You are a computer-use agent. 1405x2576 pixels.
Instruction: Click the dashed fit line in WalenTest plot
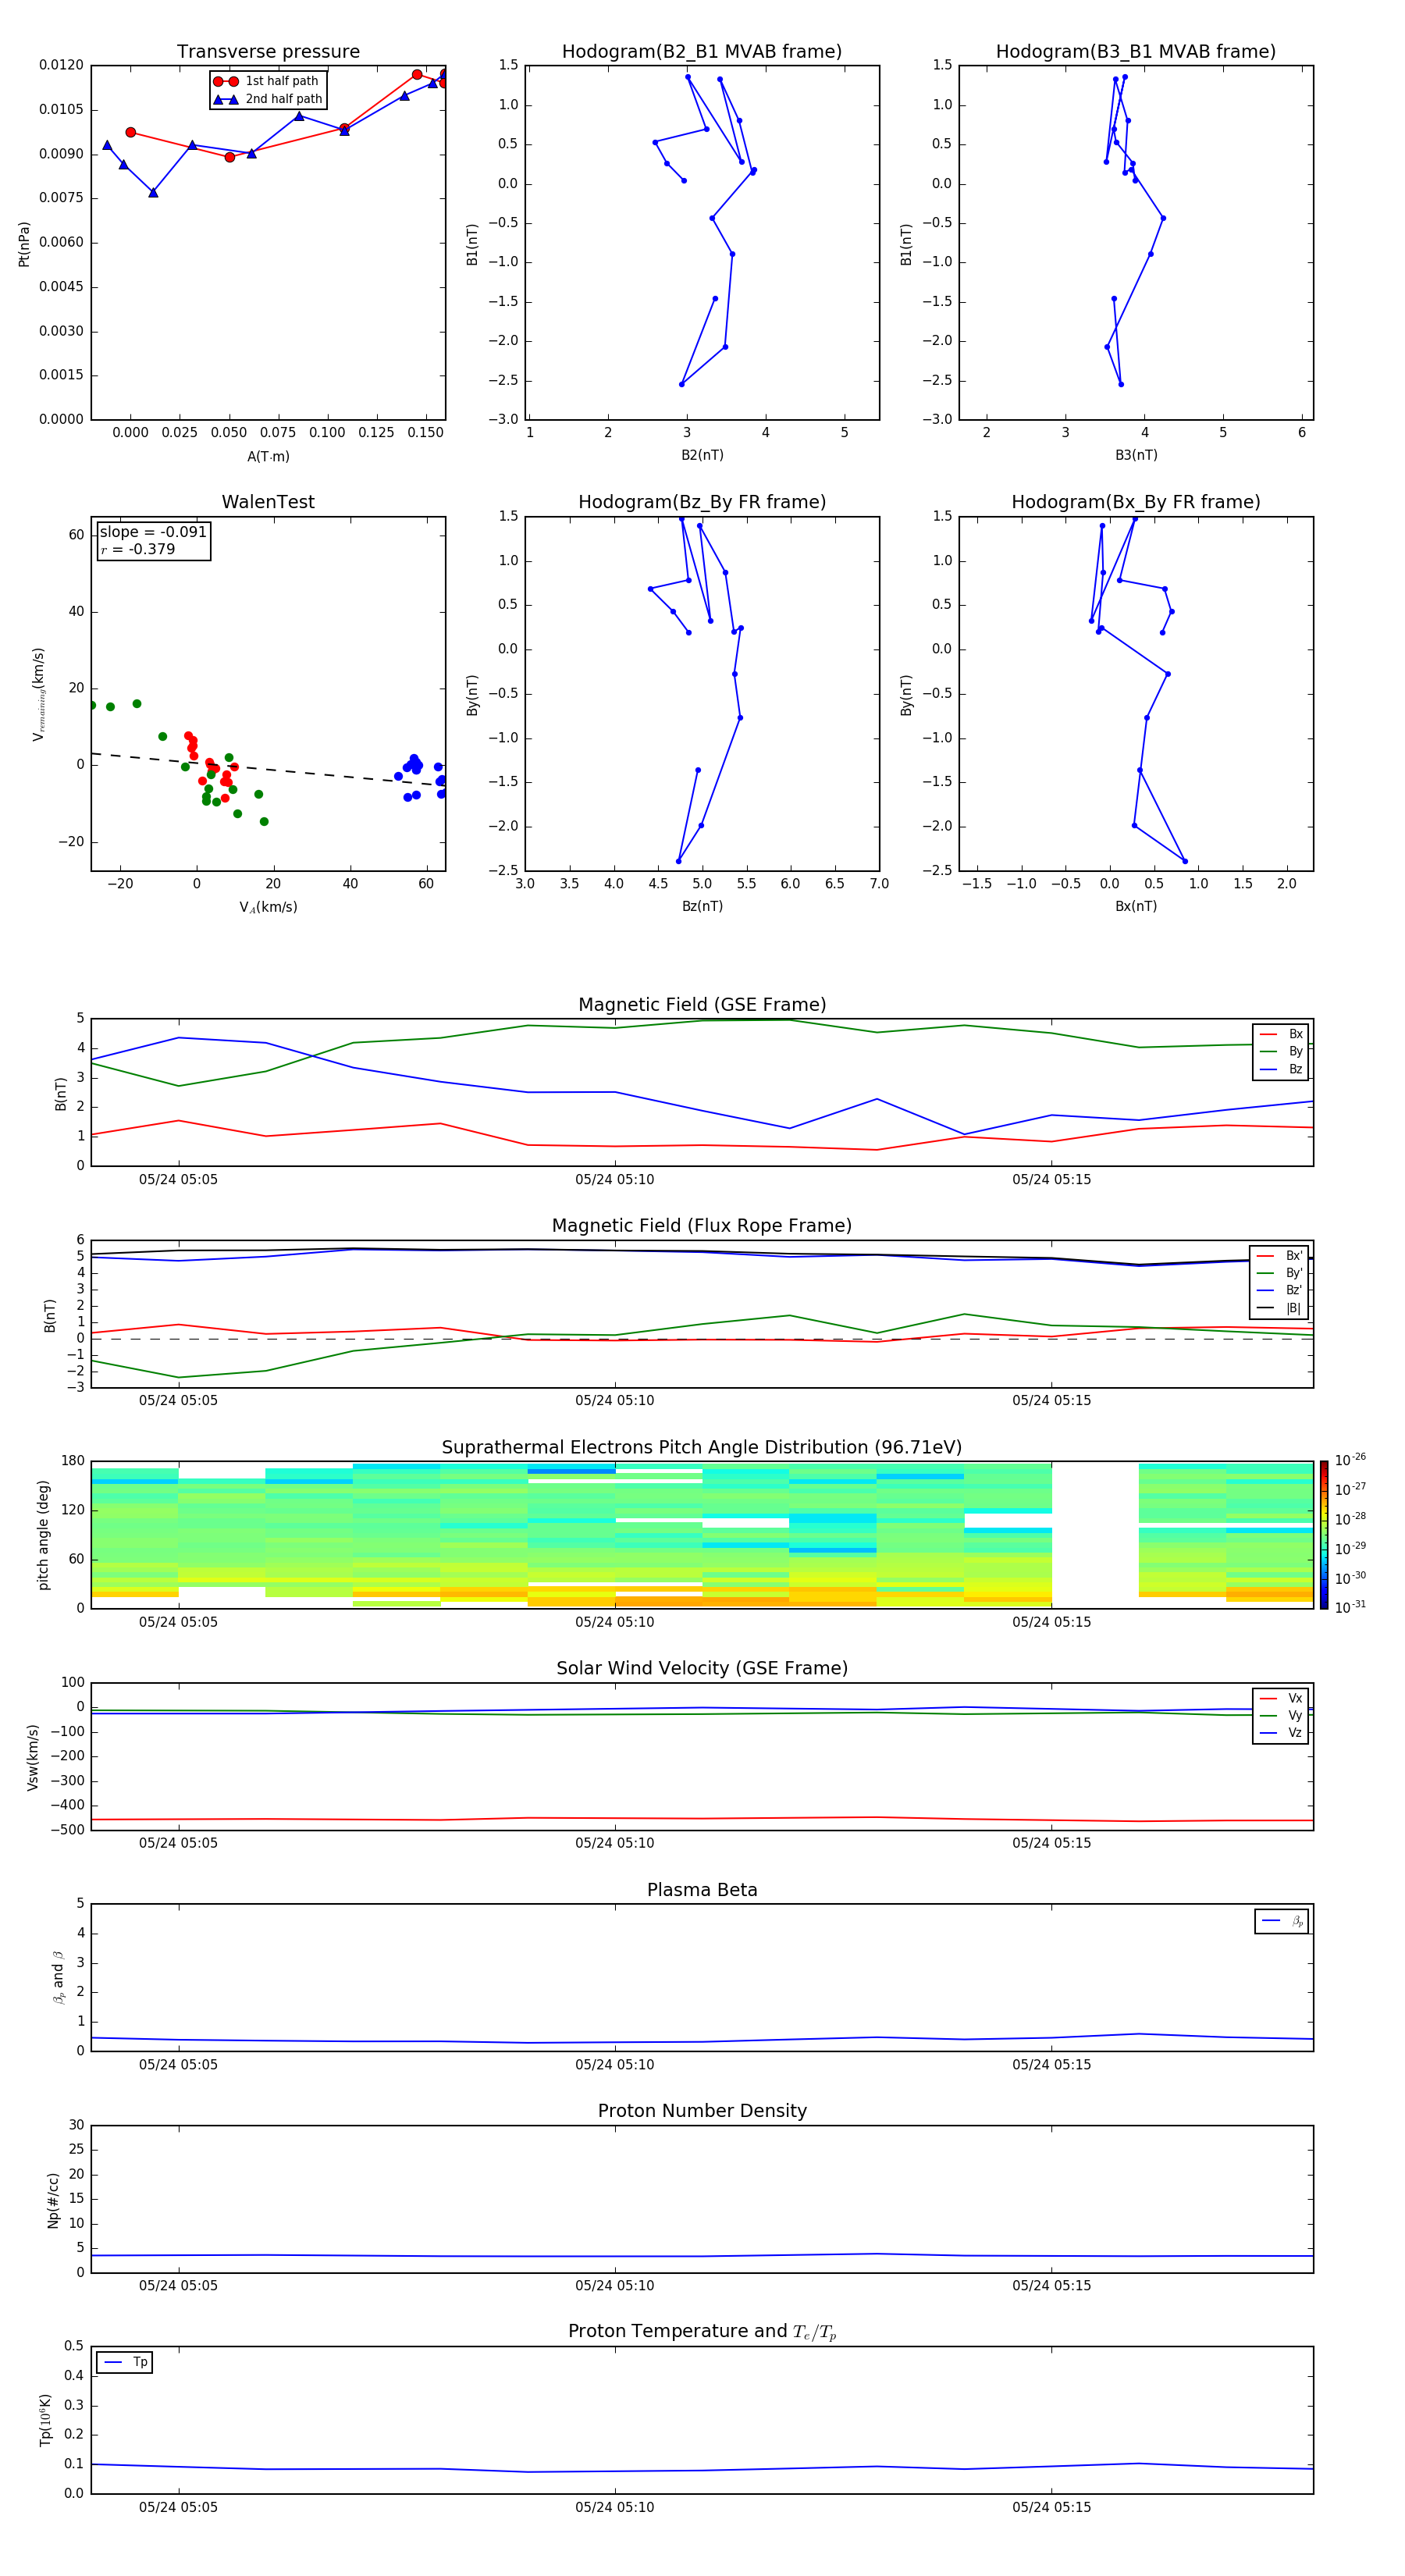(268, 769)
